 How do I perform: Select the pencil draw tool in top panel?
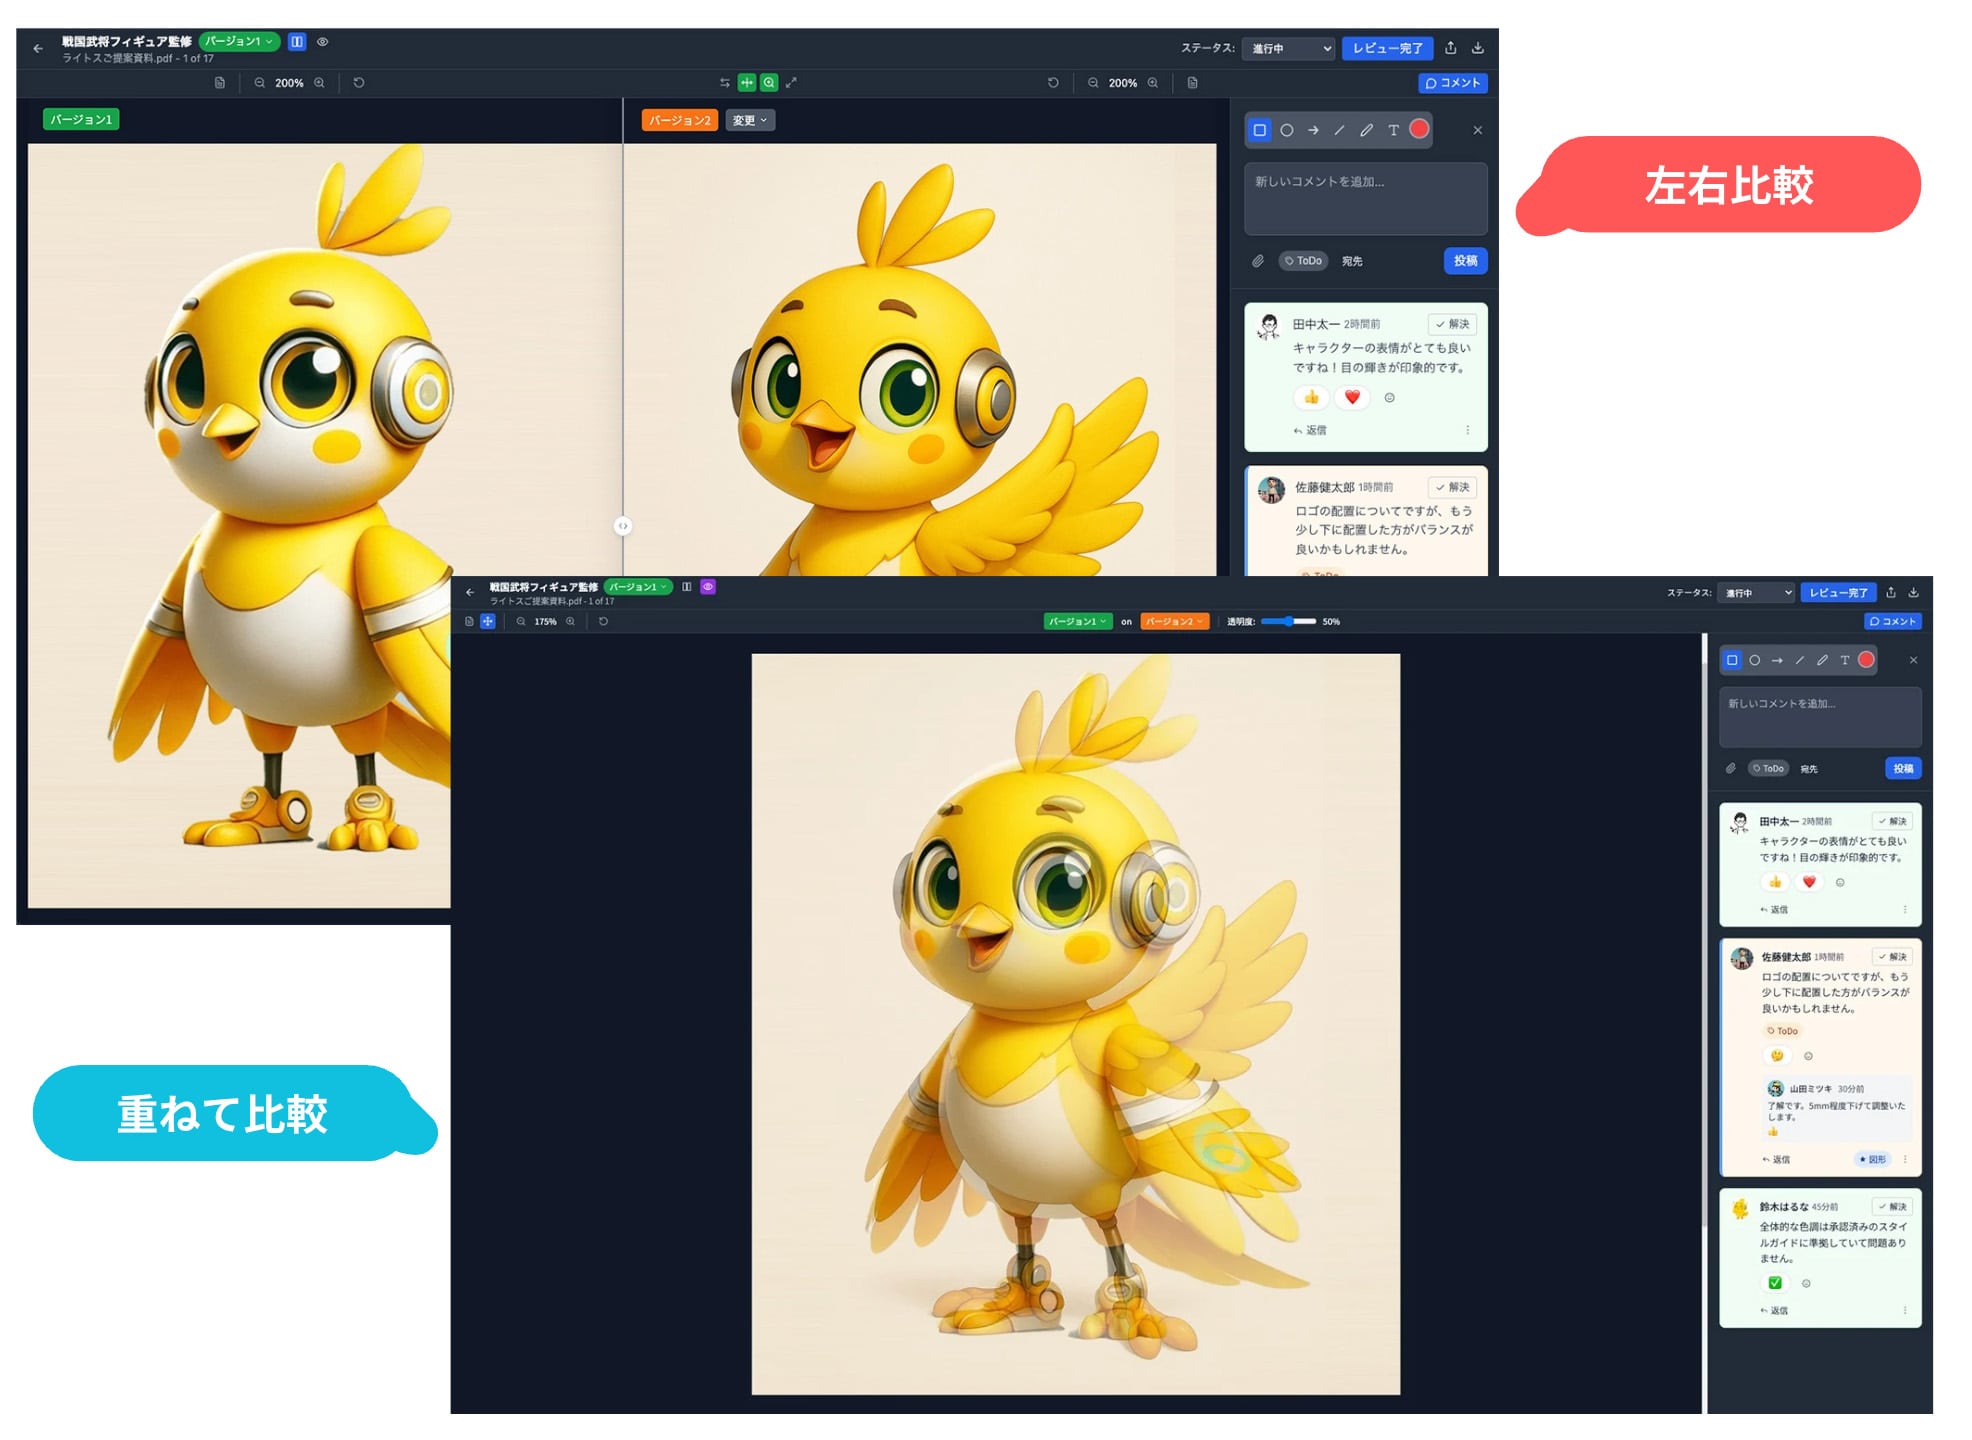click(1366, 130)
